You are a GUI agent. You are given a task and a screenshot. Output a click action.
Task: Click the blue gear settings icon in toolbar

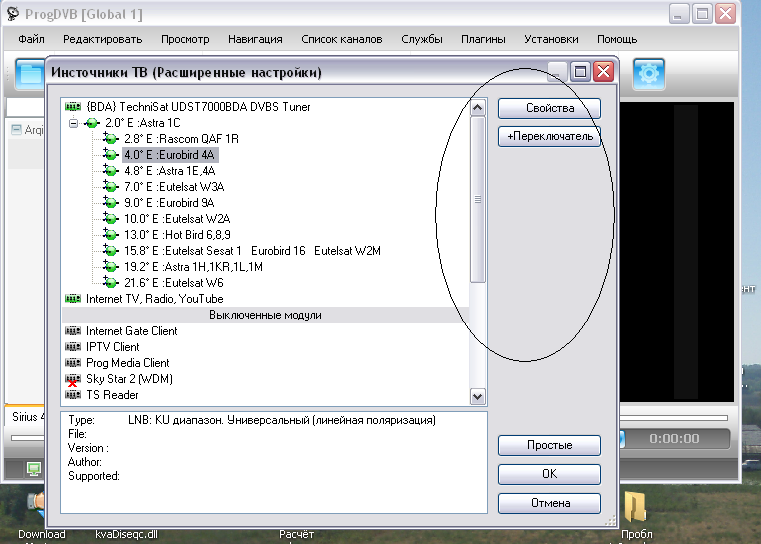[650, 73]
